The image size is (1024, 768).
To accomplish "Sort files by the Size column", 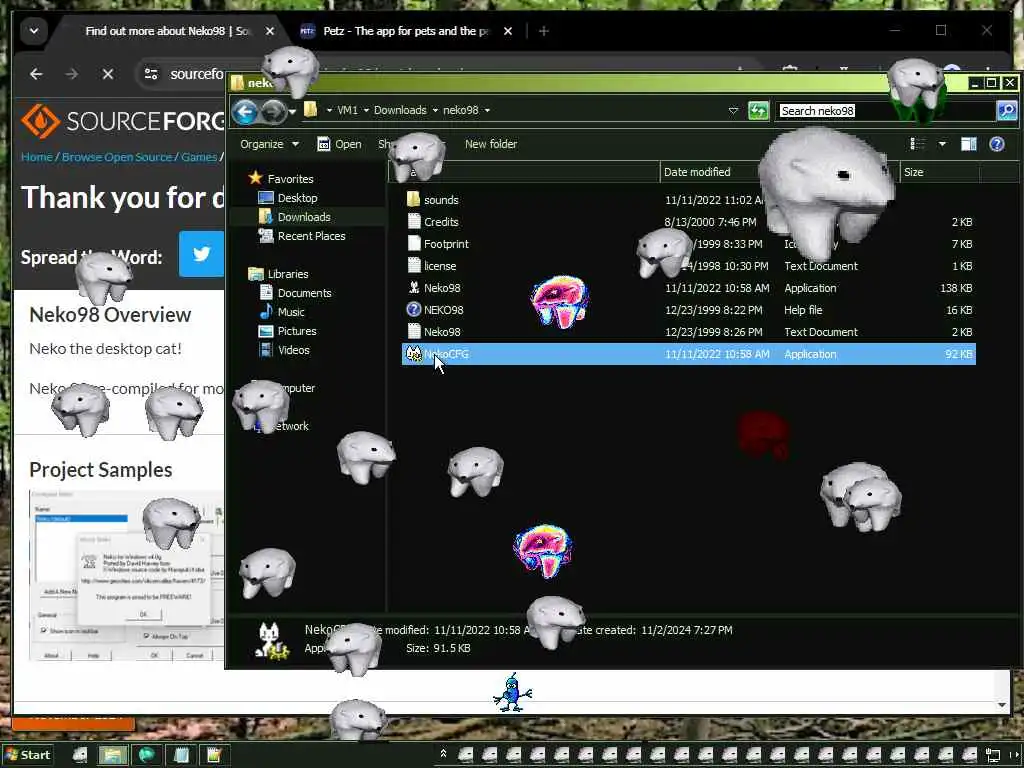I will tap(939, 172).
